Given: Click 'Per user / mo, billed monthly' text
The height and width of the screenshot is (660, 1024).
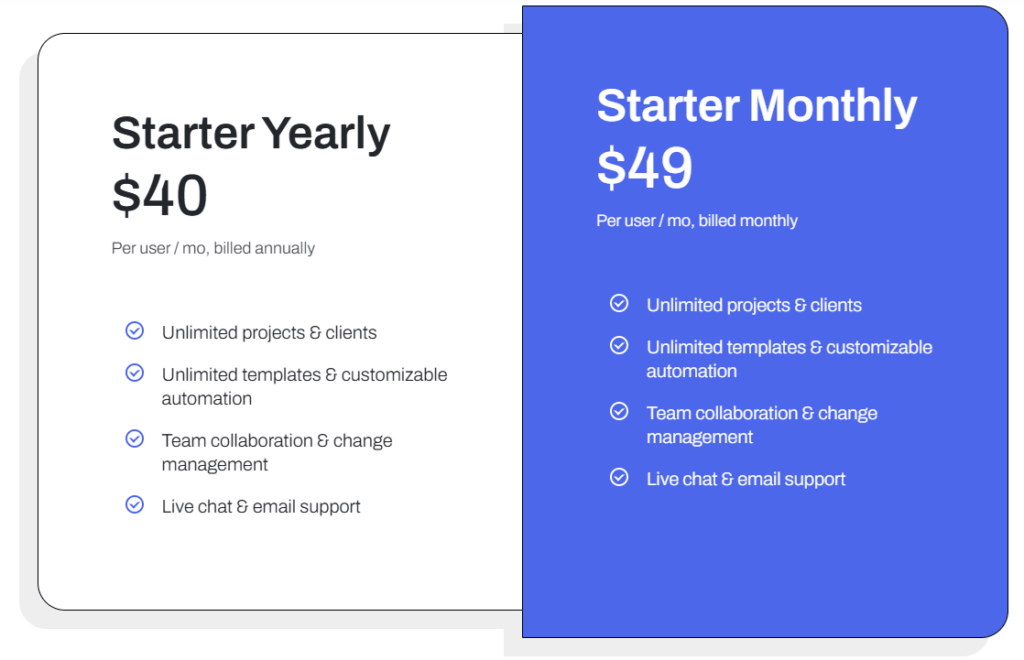Looking at the screenshot, I should click(697, 220).
